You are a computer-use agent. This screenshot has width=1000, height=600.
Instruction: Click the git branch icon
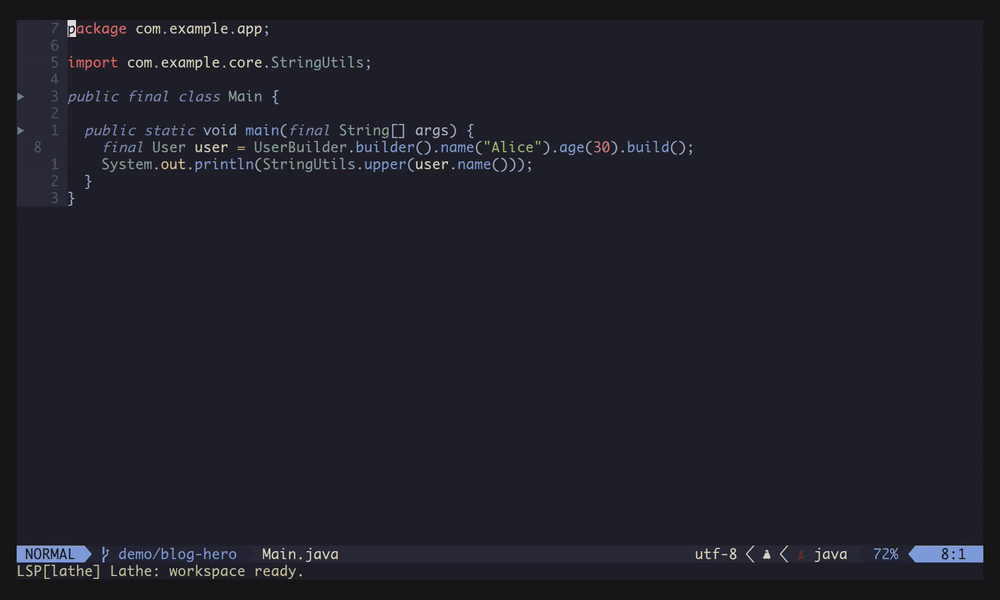point(105,554)
